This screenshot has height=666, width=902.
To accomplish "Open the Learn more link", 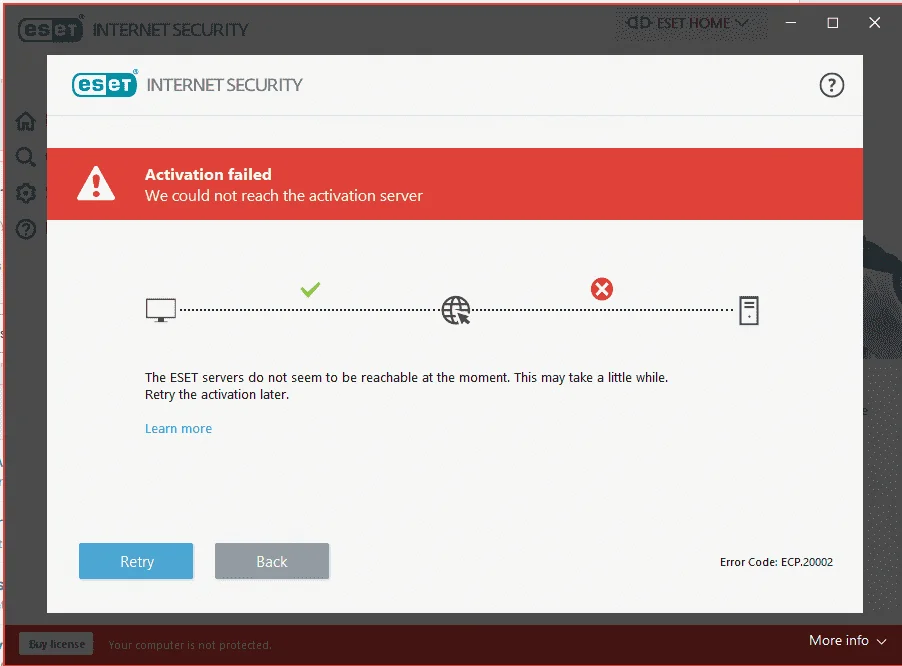I will coord(178,428).
